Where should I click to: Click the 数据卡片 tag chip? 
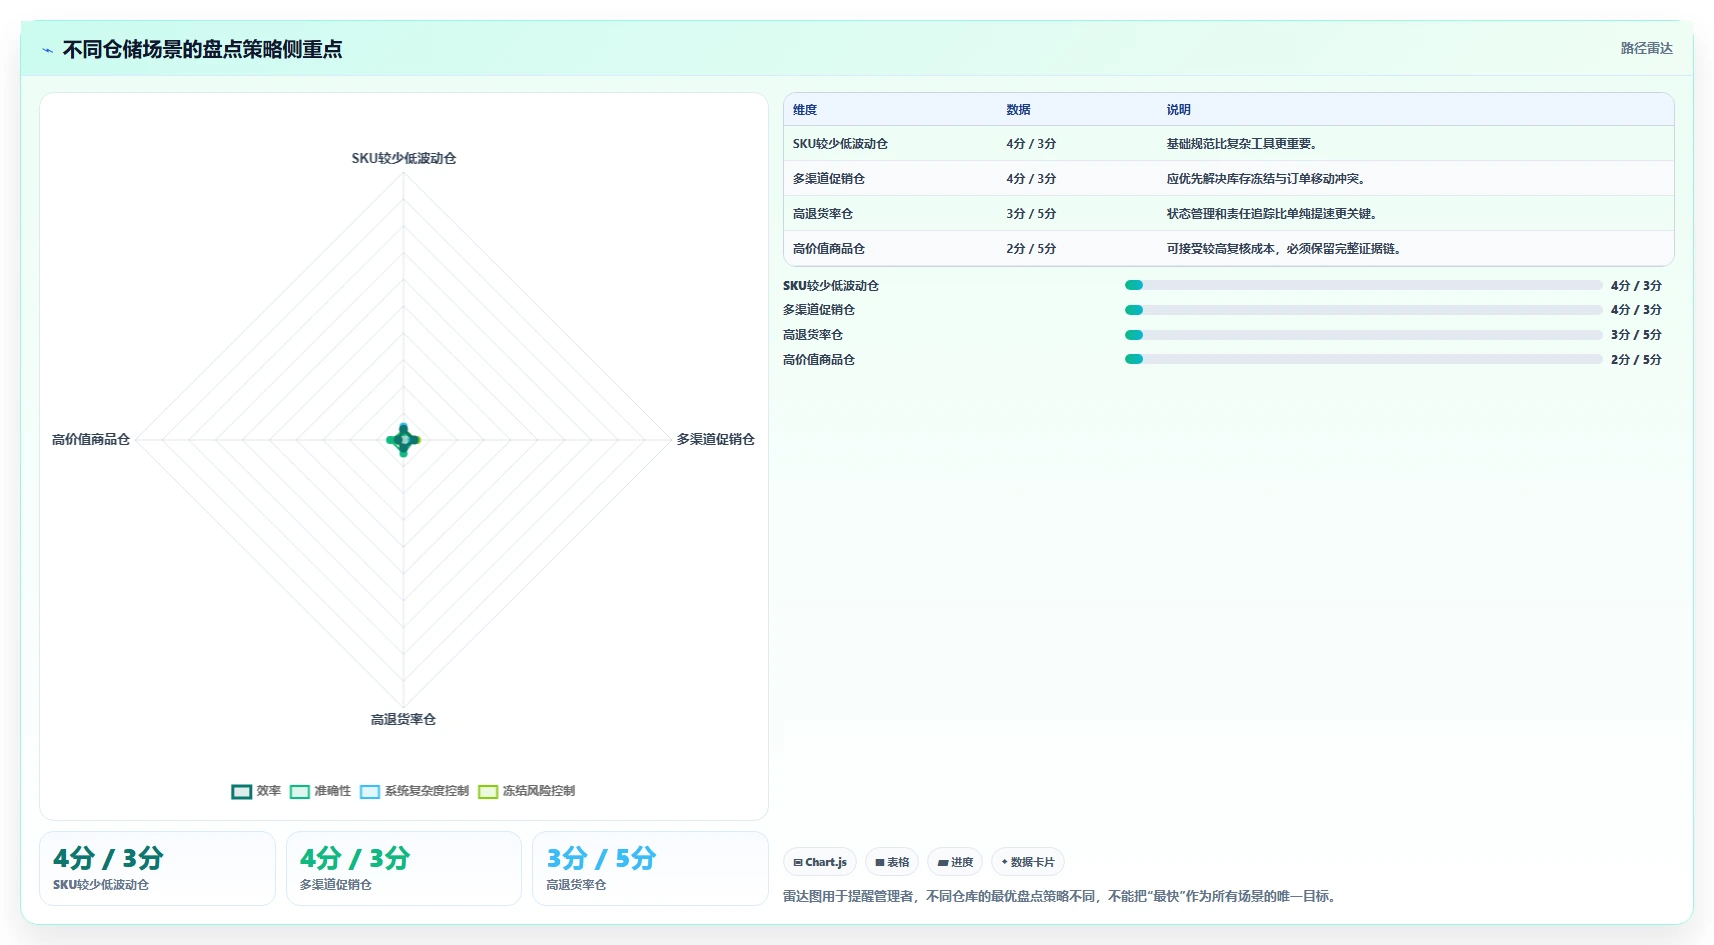1028,862
